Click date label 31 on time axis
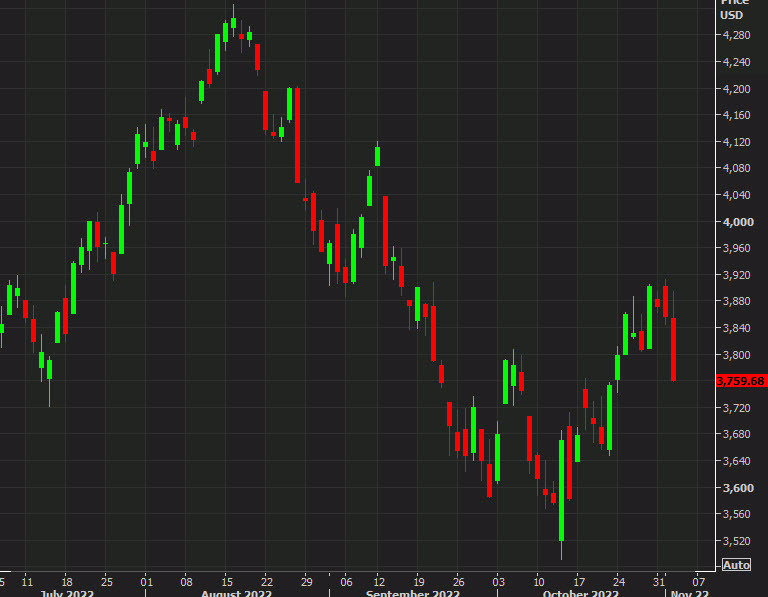The width and height of the screenshot is (768, 597). [659, 582]
